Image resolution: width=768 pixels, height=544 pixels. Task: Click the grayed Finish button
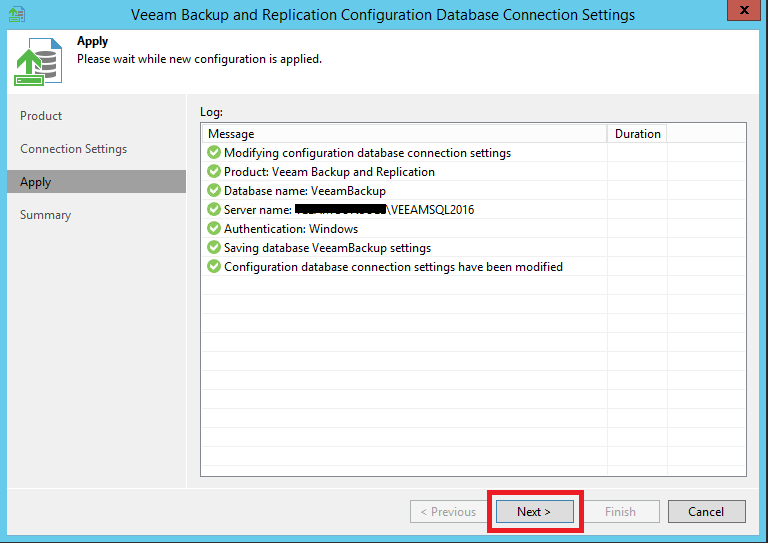pos(621,512)
